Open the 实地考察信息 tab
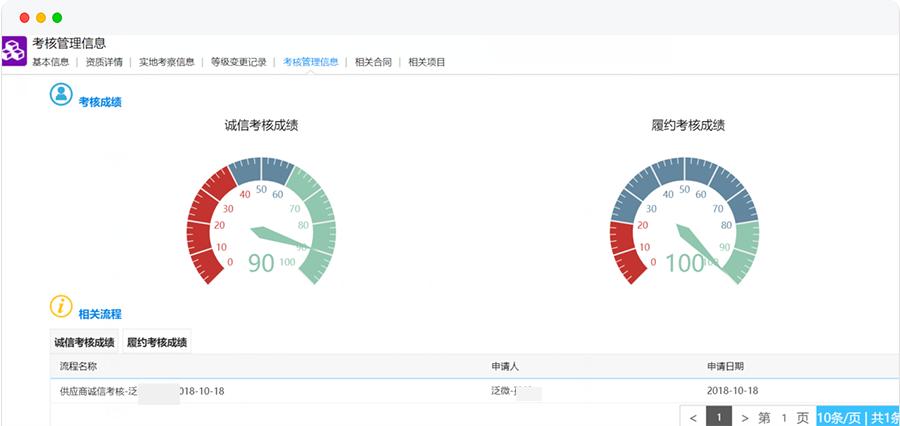 coord(166,62)
